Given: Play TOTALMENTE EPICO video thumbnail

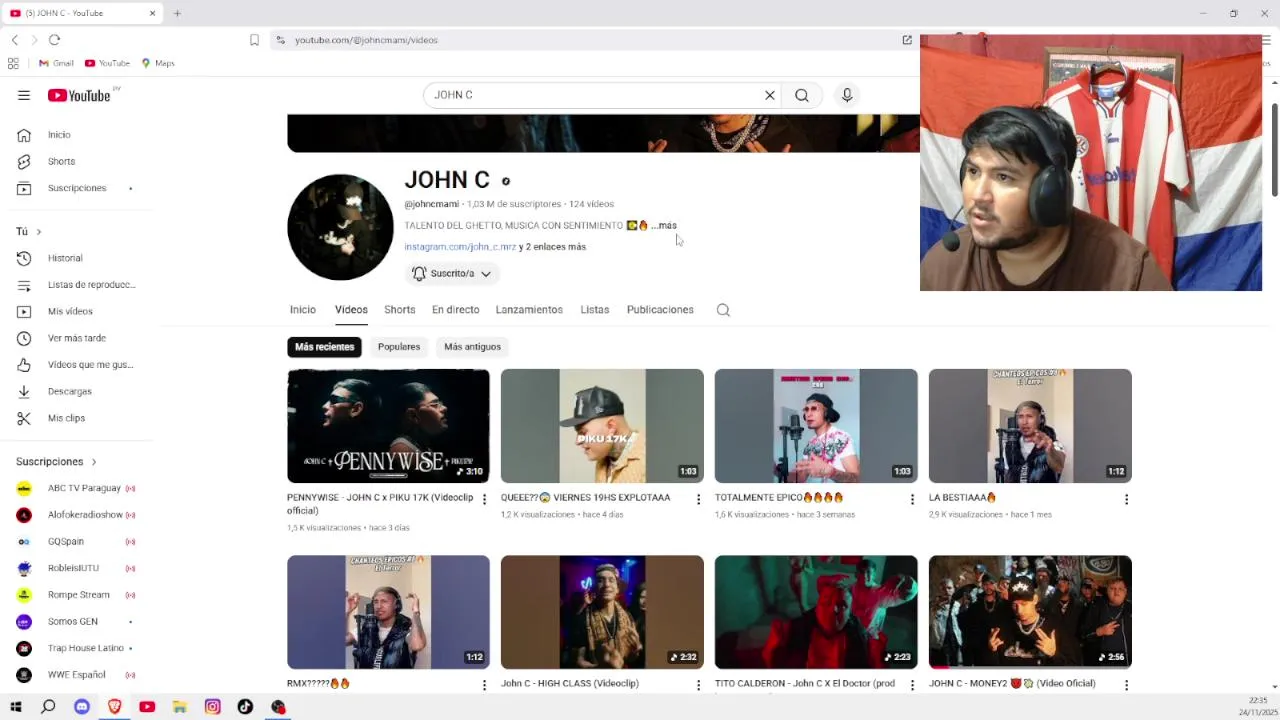Looking at the screenshot, I should pos(816,426).
